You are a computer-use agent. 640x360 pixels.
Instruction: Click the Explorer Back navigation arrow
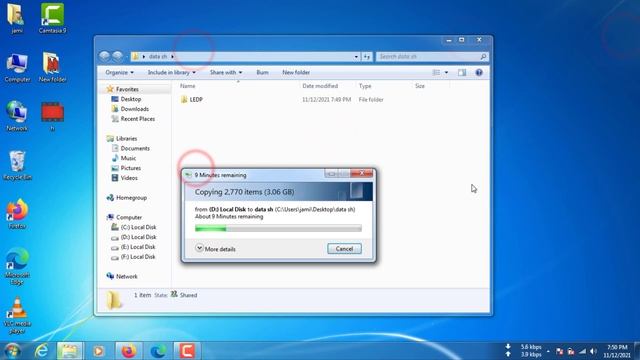(104, 56)
